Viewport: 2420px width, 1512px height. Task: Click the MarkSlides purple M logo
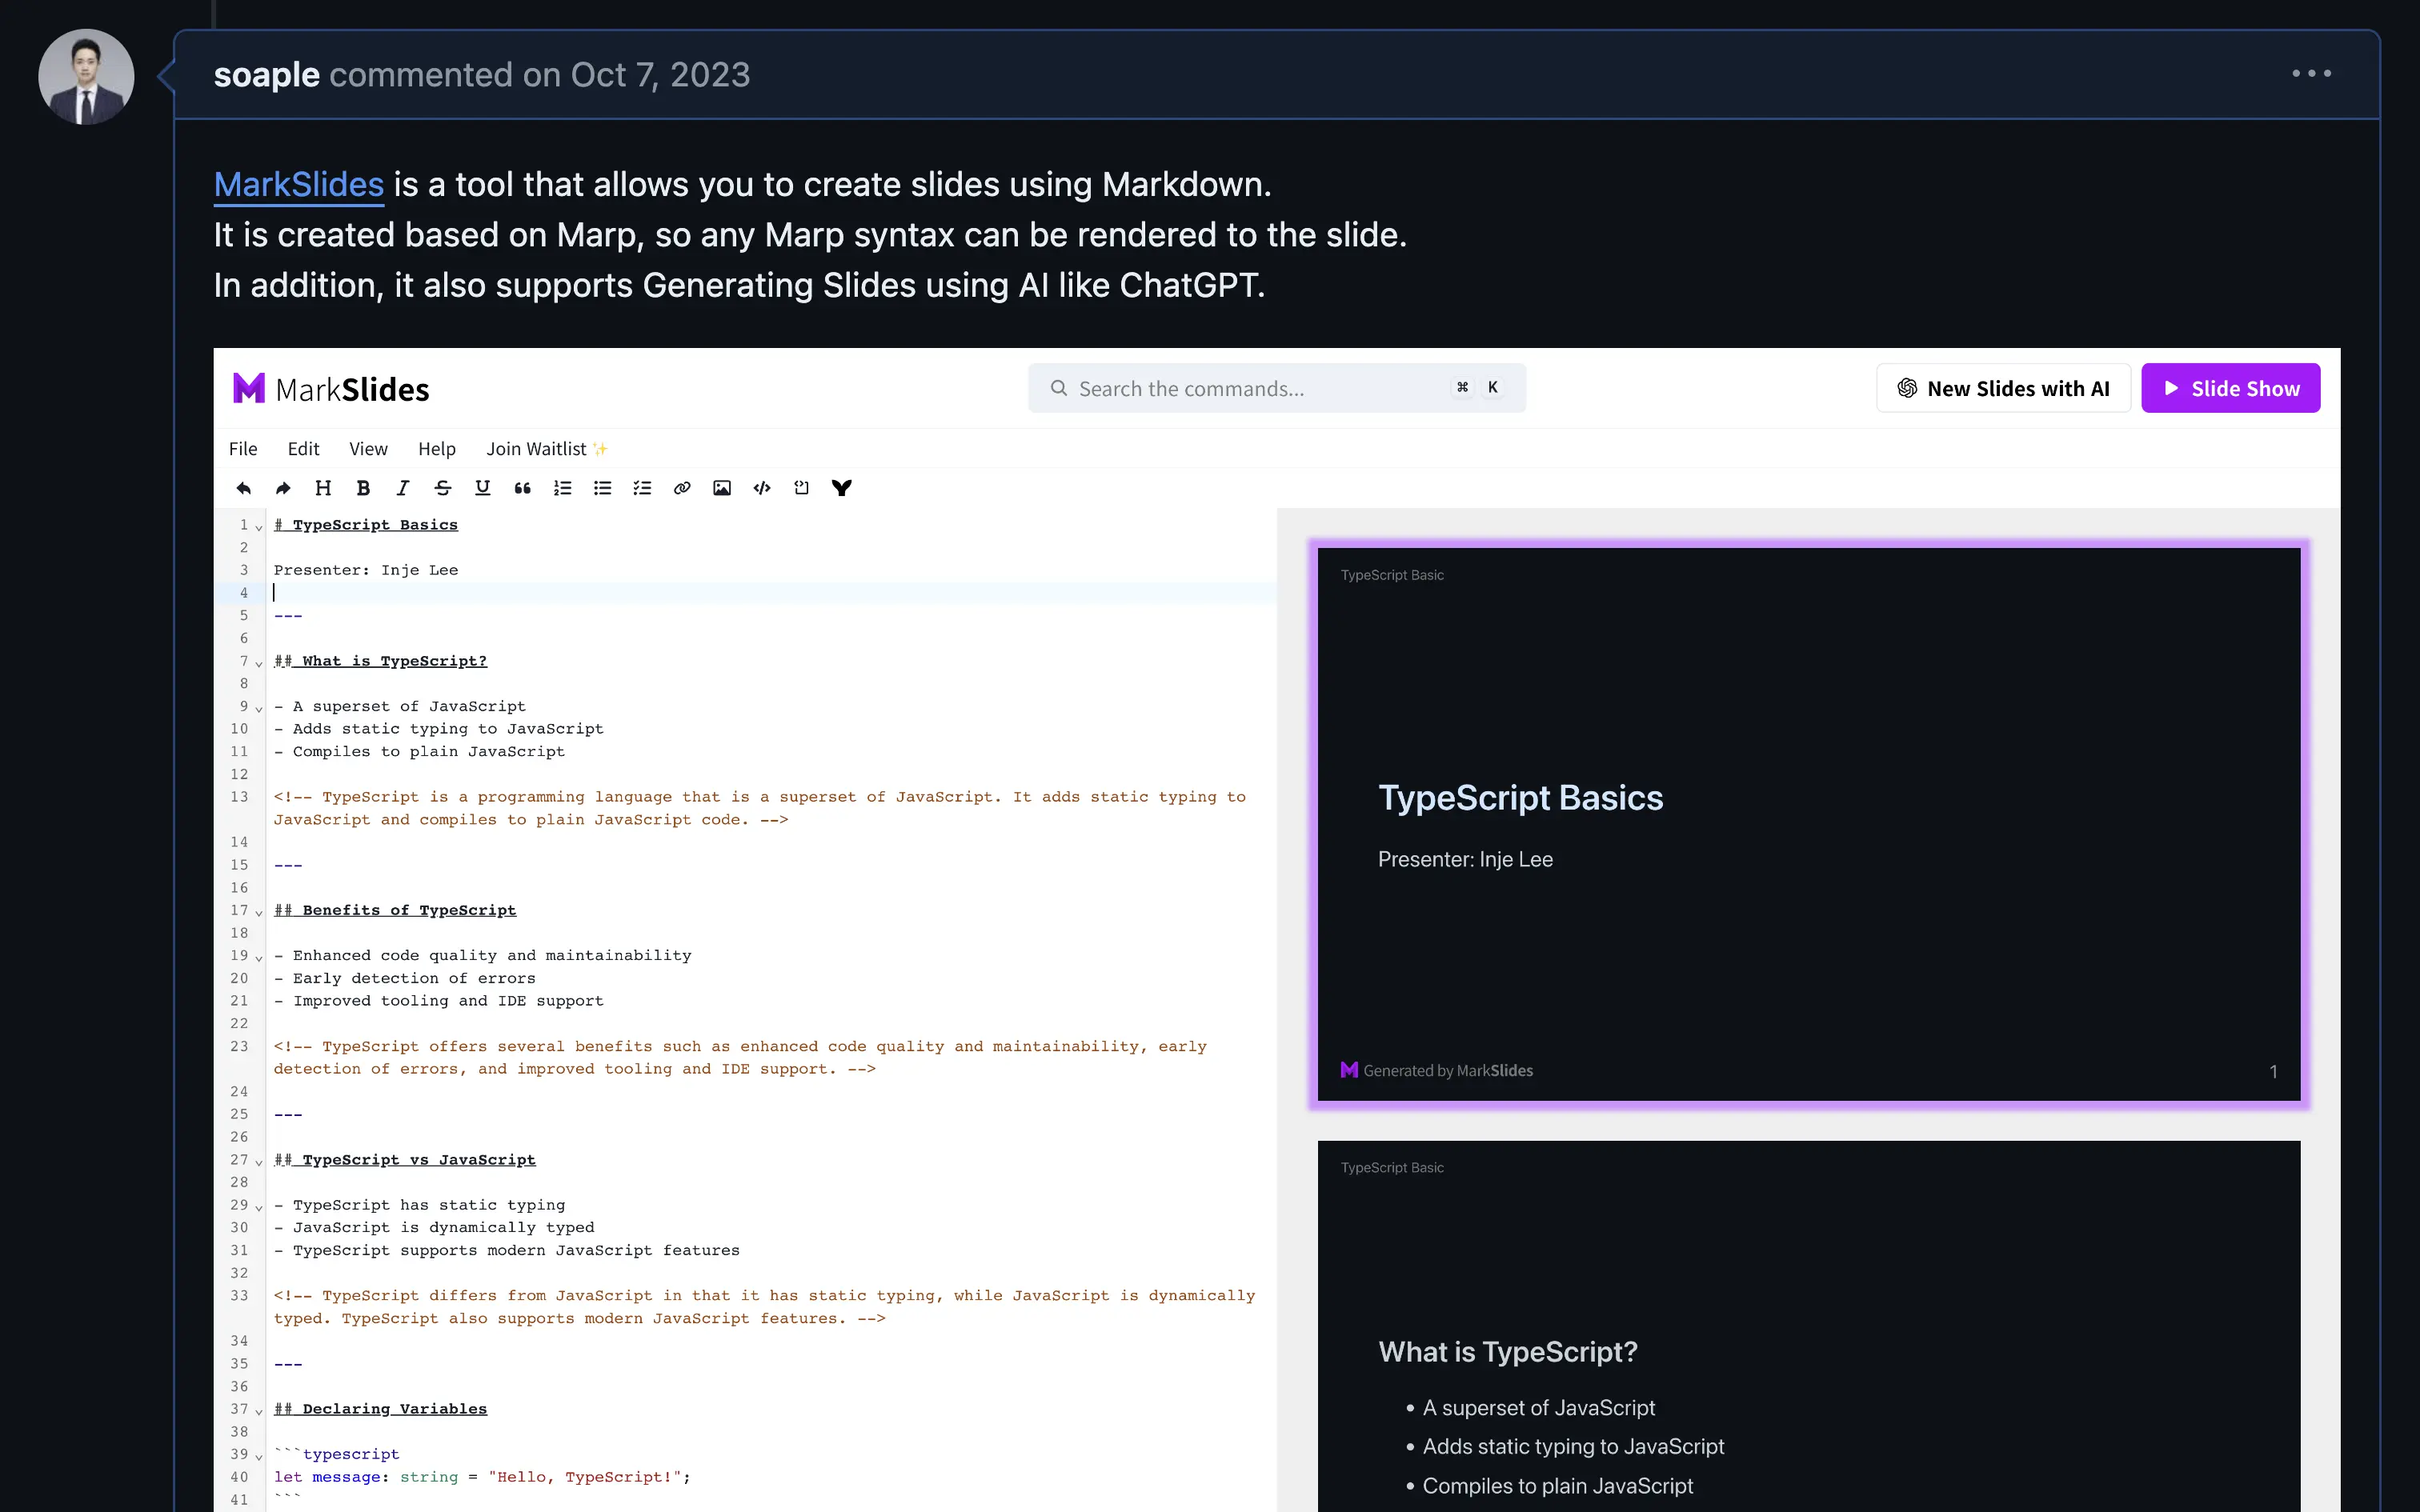pyautogui.click(x=249, y=388)
